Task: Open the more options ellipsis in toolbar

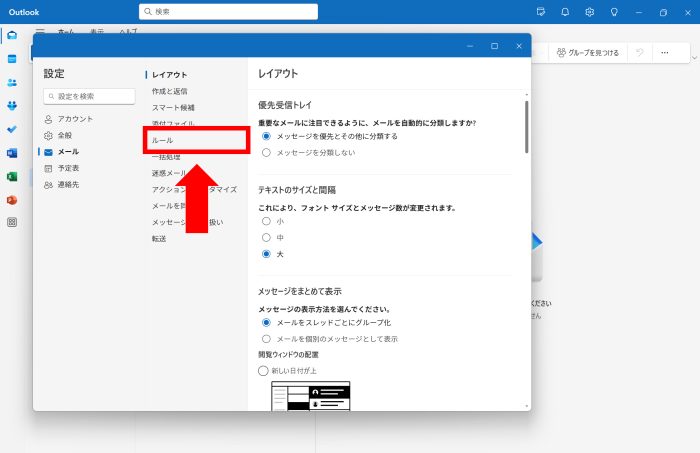Action: [664, 52]
